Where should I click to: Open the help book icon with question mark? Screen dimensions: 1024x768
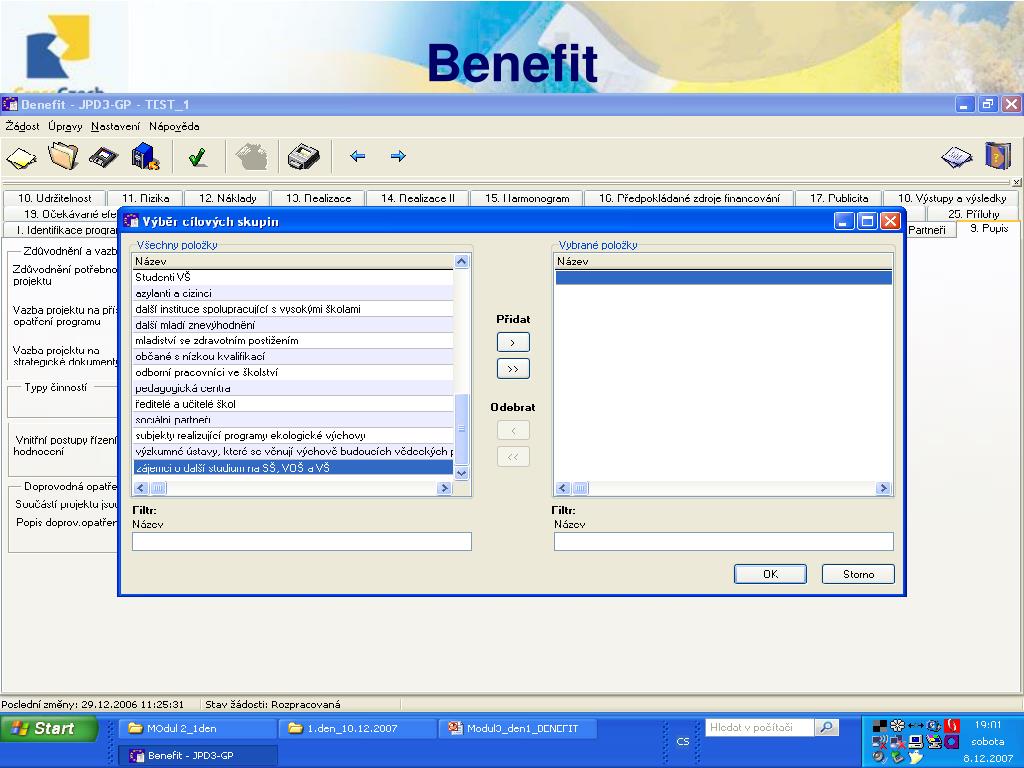point(999,156)
